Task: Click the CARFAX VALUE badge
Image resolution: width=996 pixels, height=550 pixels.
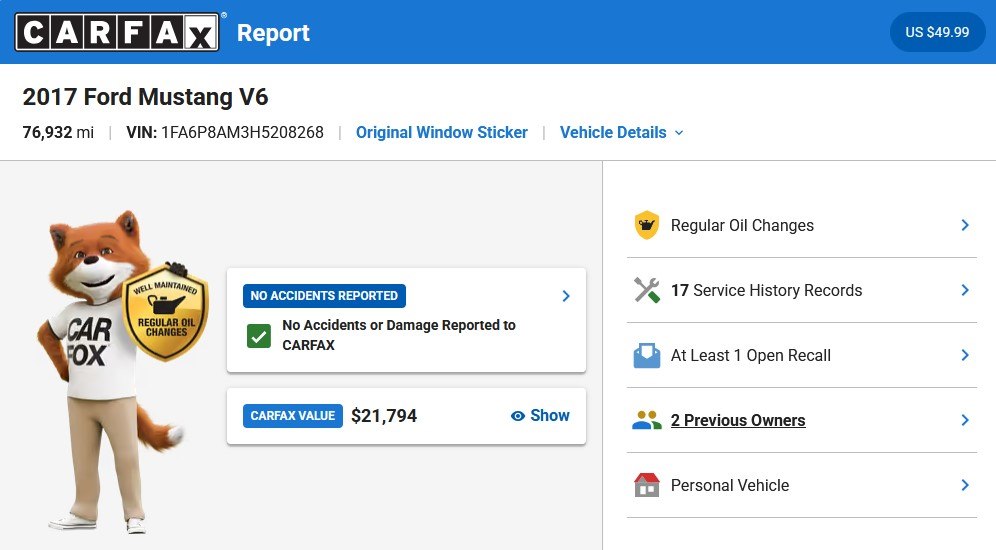Action: (292, 416)
